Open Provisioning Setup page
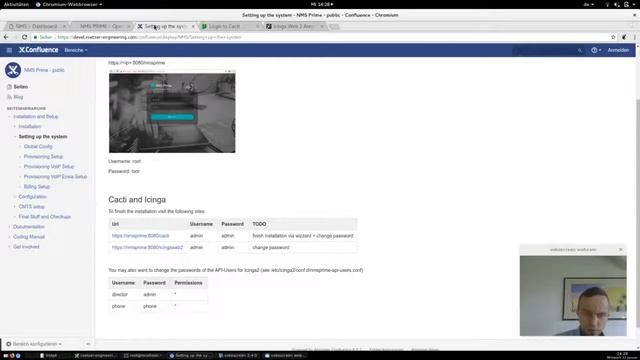 pyautogui.click(x=43, y=157)
